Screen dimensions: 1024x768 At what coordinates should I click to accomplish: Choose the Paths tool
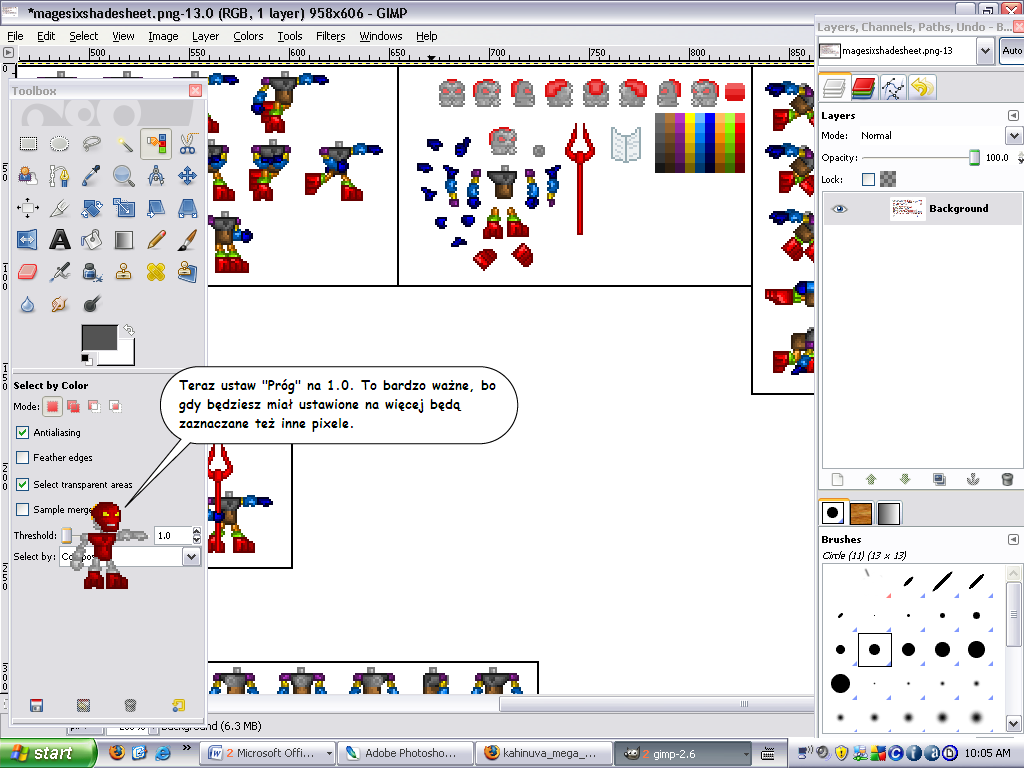pos(59,176)
